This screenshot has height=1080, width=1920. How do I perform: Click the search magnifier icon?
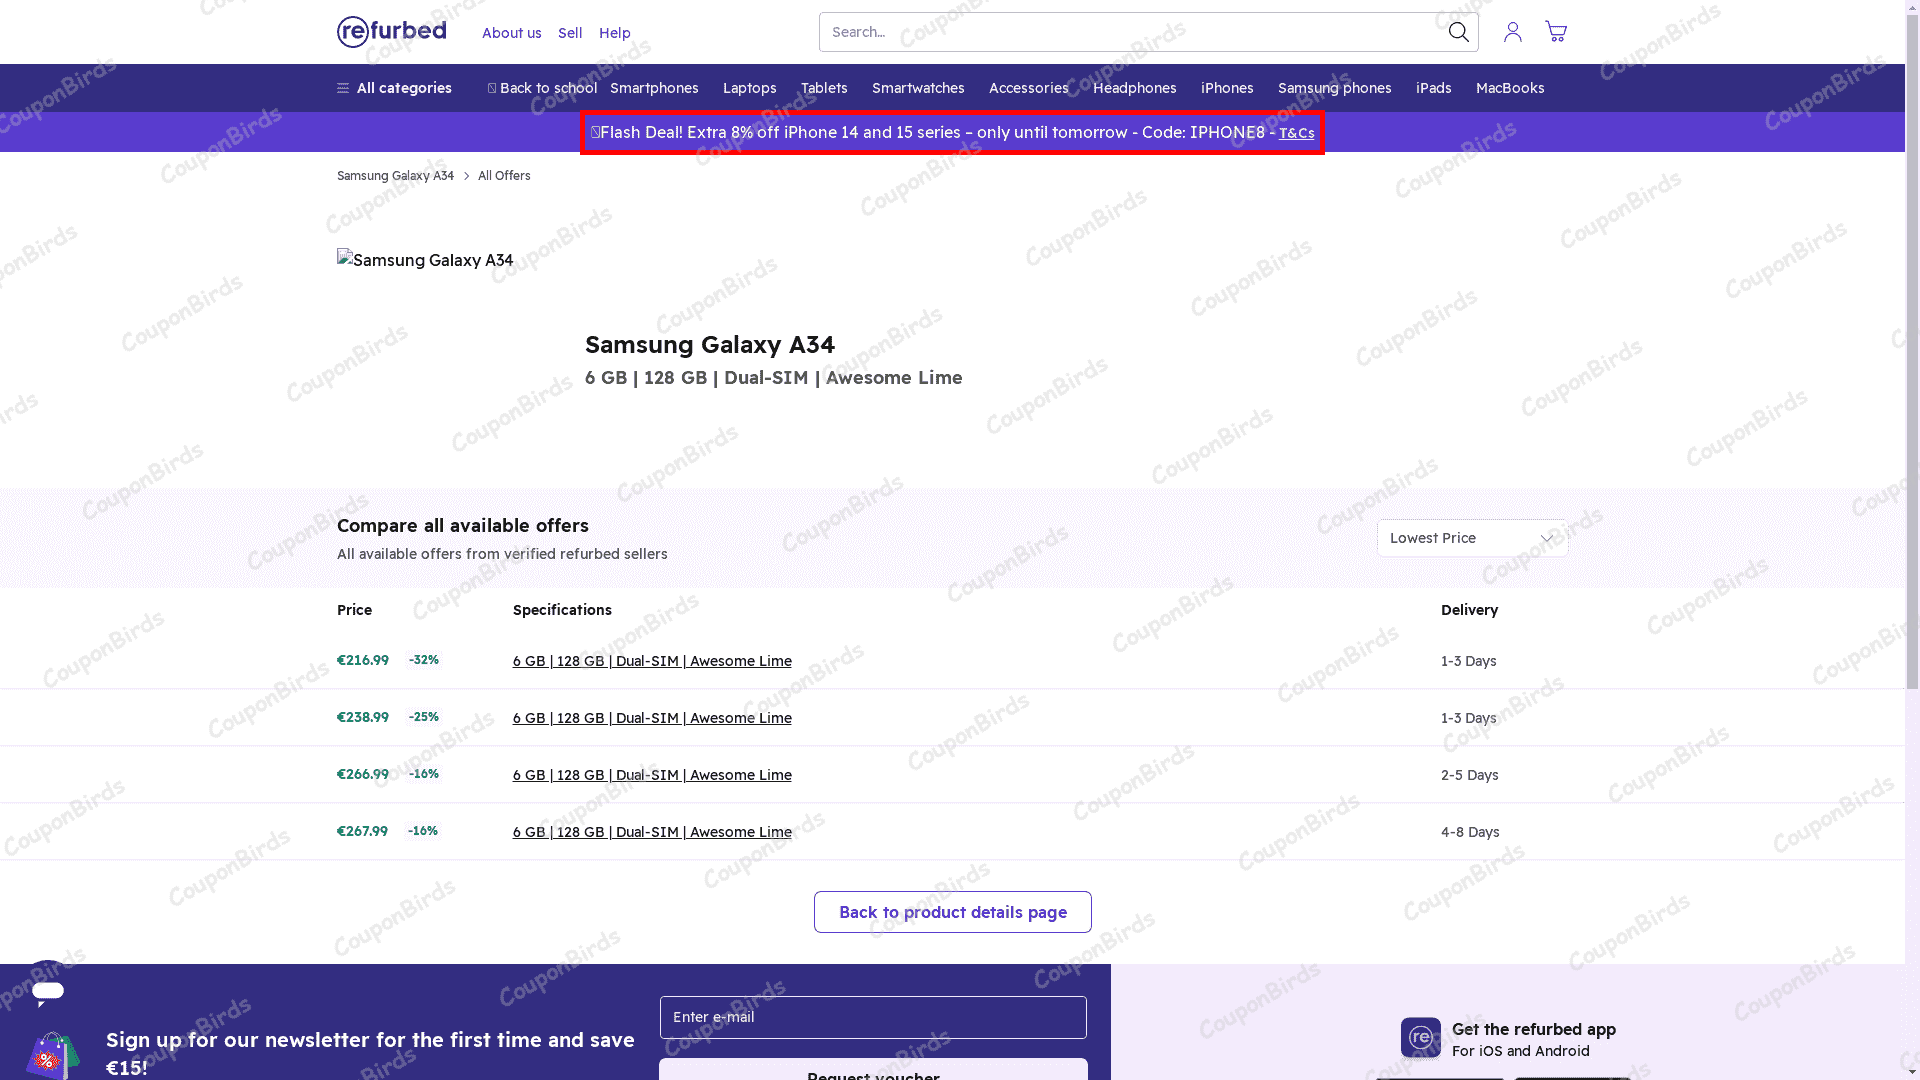pos(1458,32)
